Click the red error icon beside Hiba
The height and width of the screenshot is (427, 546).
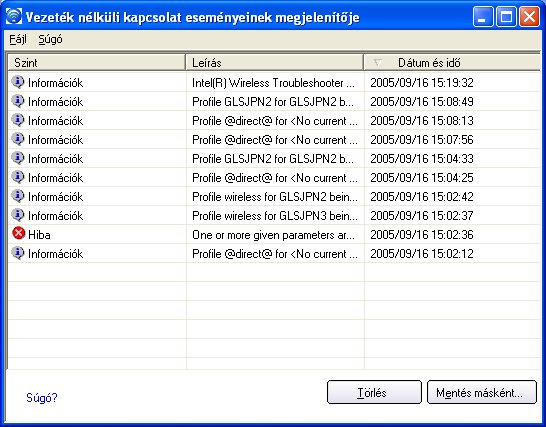(18, 233)
